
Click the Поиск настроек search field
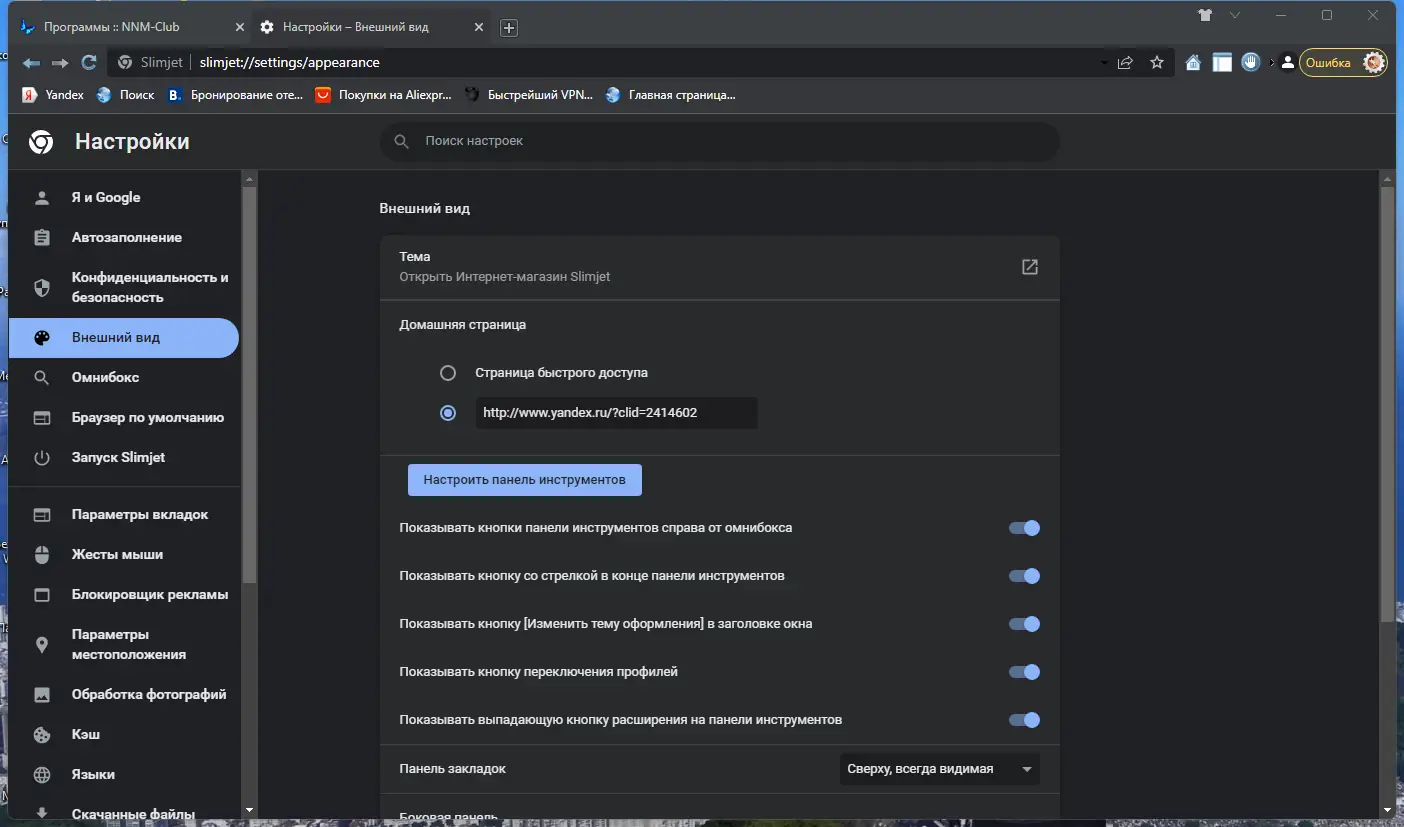point(720,141)
